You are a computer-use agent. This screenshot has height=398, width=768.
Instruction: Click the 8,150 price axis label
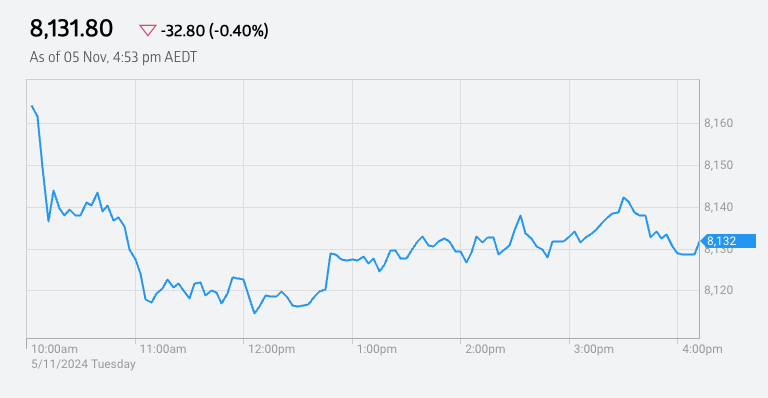coord(719,165)
